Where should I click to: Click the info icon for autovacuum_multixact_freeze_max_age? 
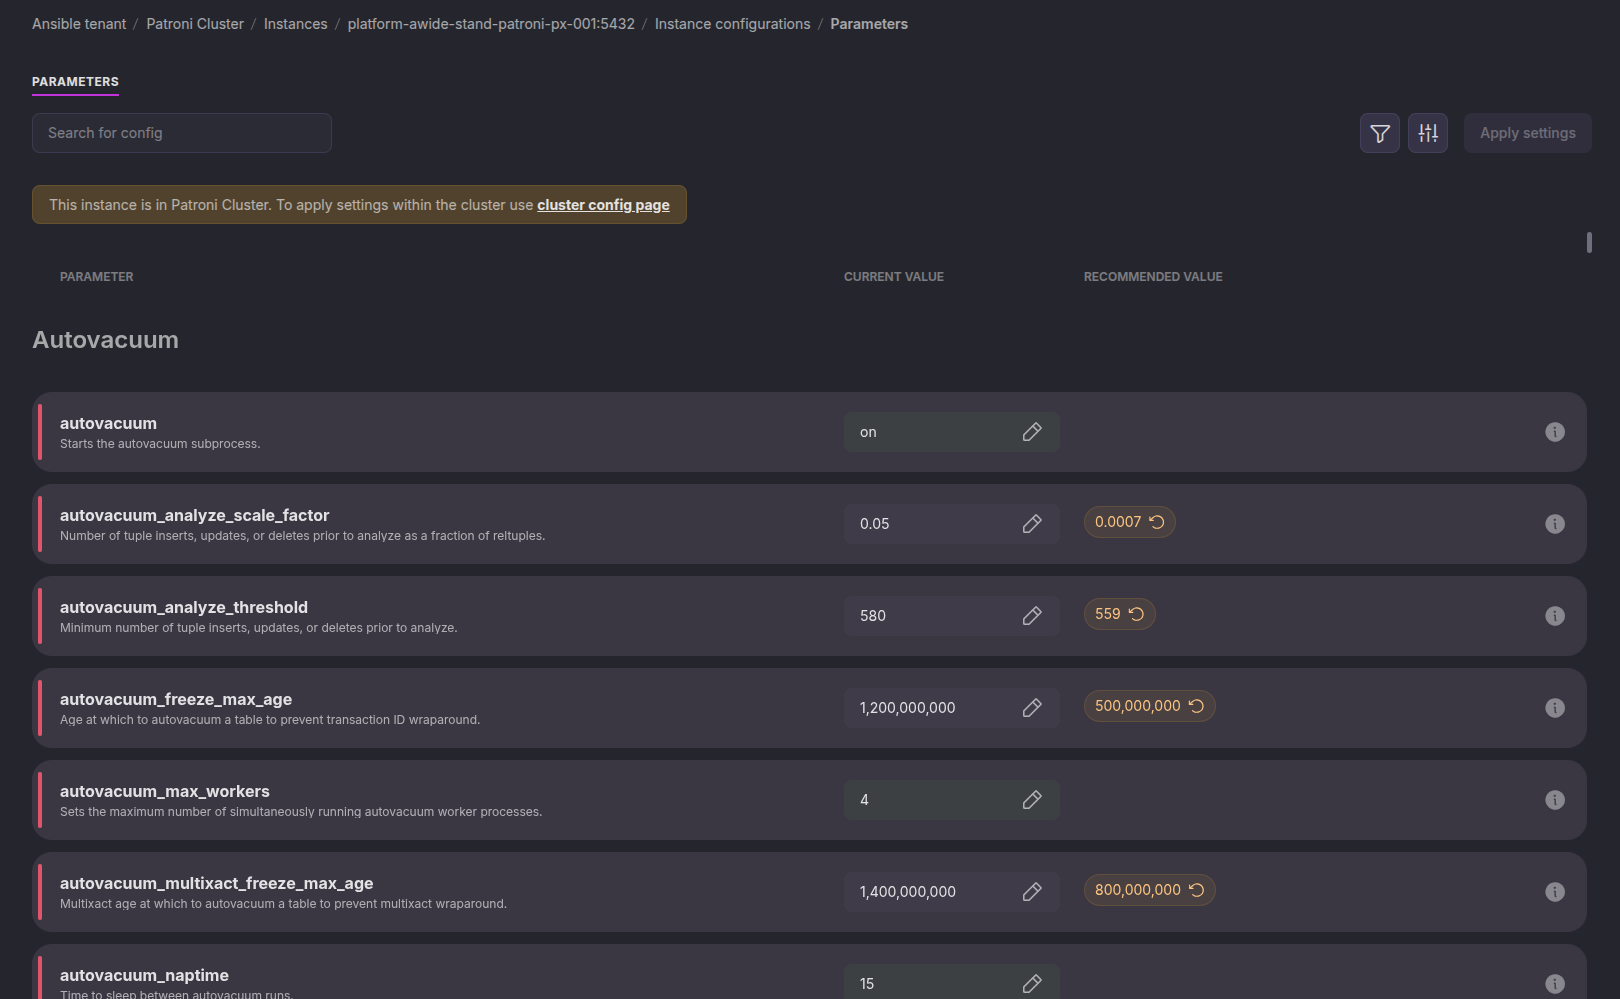tap(1555, 891)
